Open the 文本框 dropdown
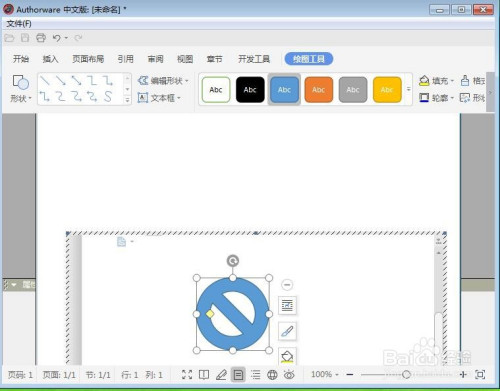Viewport: 500px width, 391px height. (159, 98)
